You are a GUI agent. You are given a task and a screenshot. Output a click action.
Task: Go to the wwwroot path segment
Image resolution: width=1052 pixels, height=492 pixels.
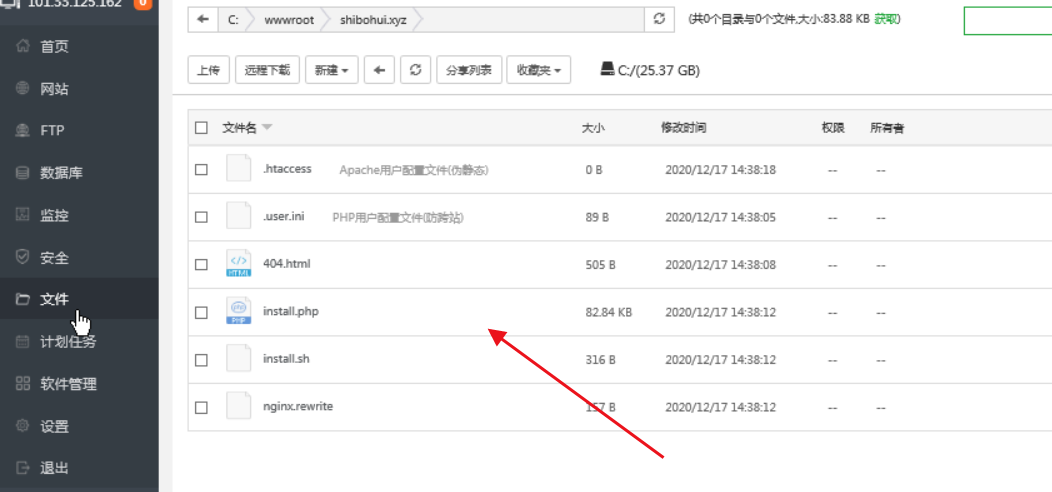pyautogui.click(x=288, y=19)
